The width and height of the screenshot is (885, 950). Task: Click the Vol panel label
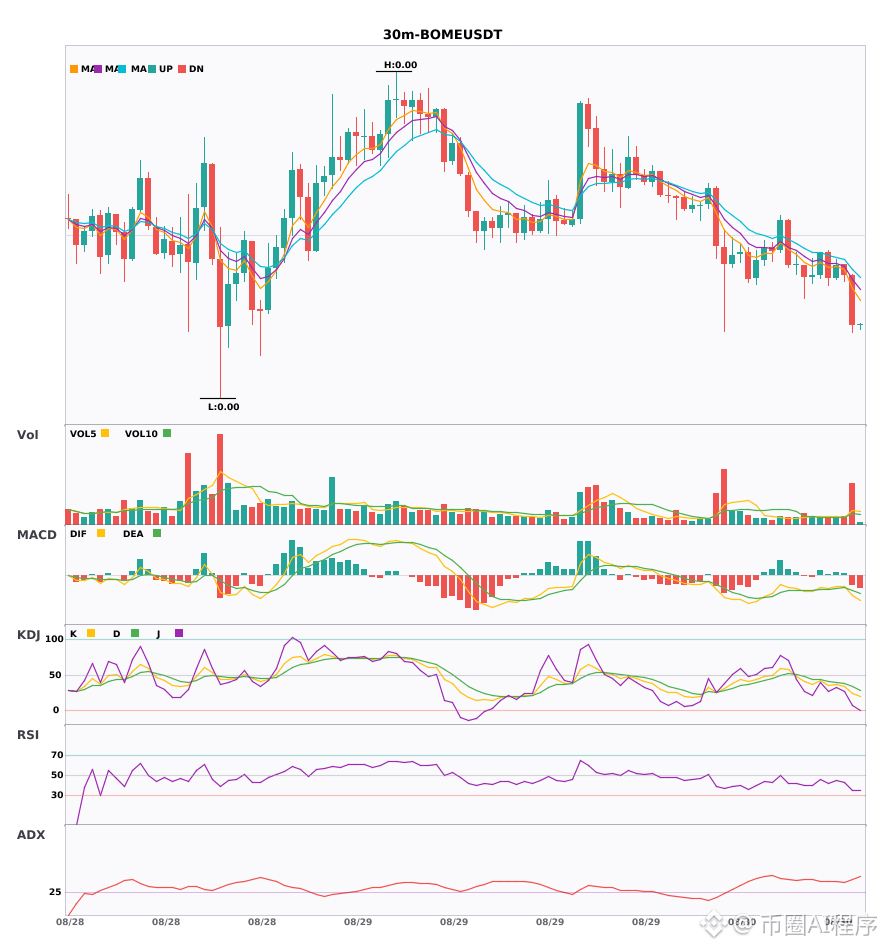point(27,435)
